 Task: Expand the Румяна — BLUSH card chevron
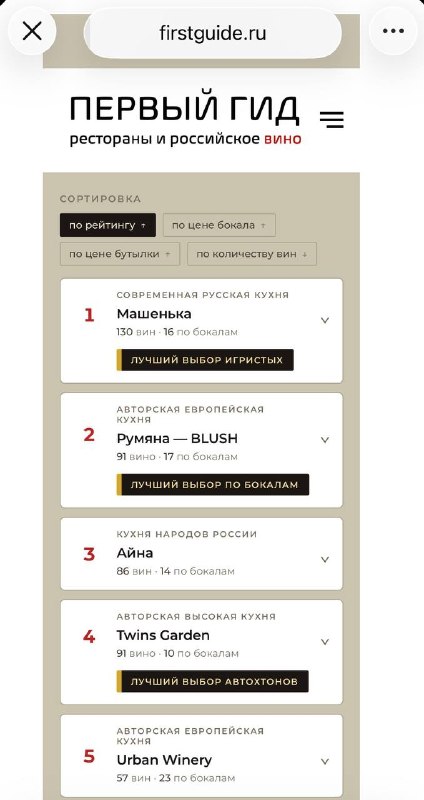pyautogui.click(x=325, y=440)
